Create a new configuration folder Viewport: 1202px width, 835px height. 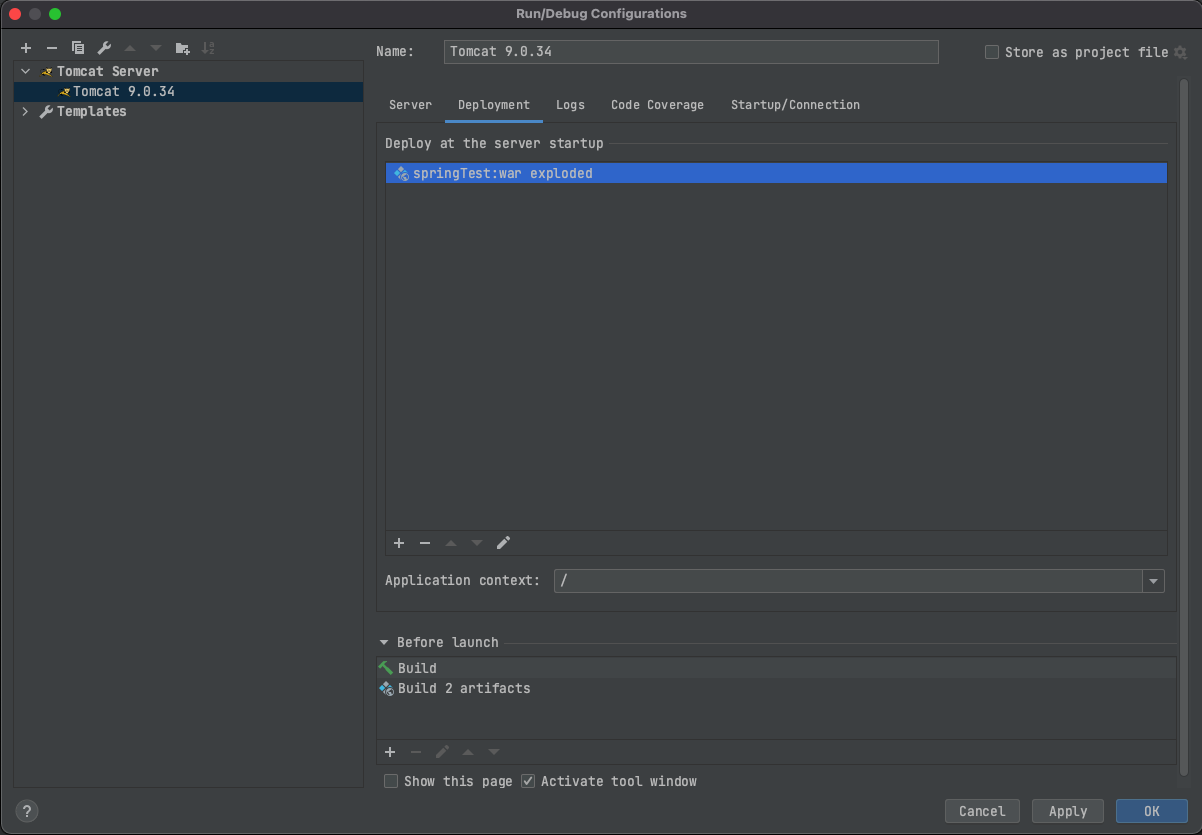click(182, 48)
